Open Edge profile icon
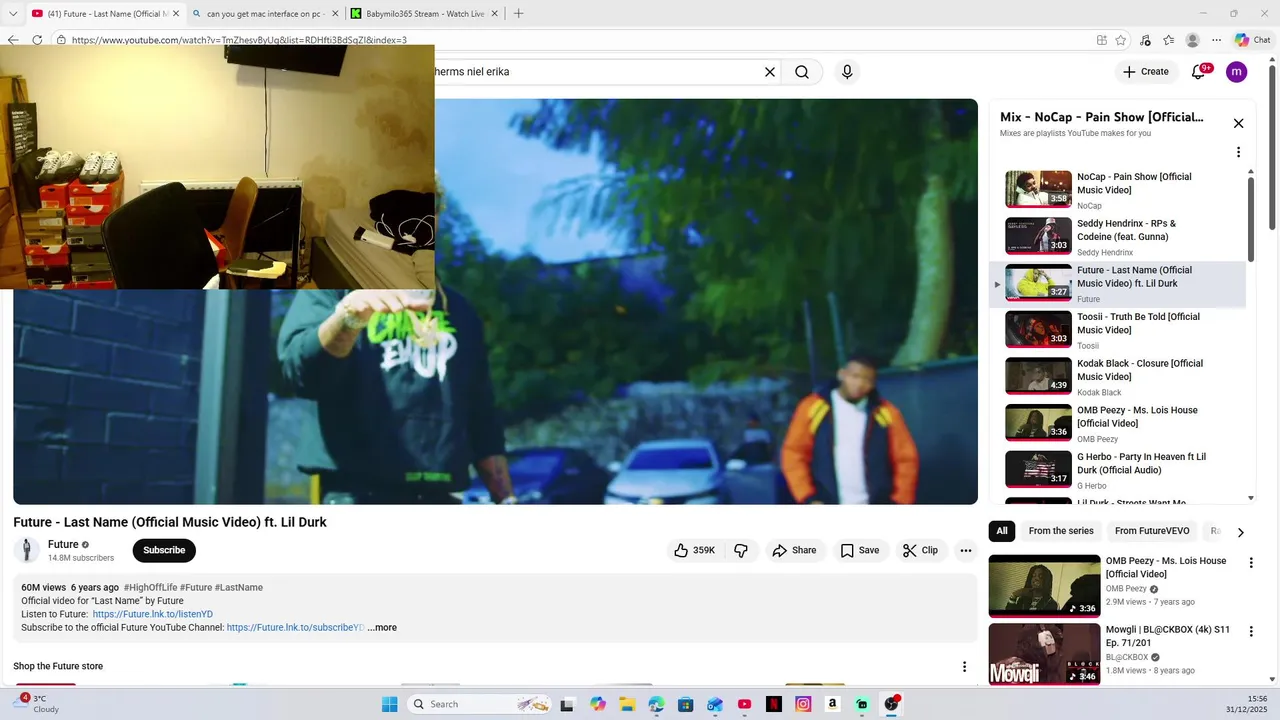This screenshot has height=720, width=1280. (1192, 40)
